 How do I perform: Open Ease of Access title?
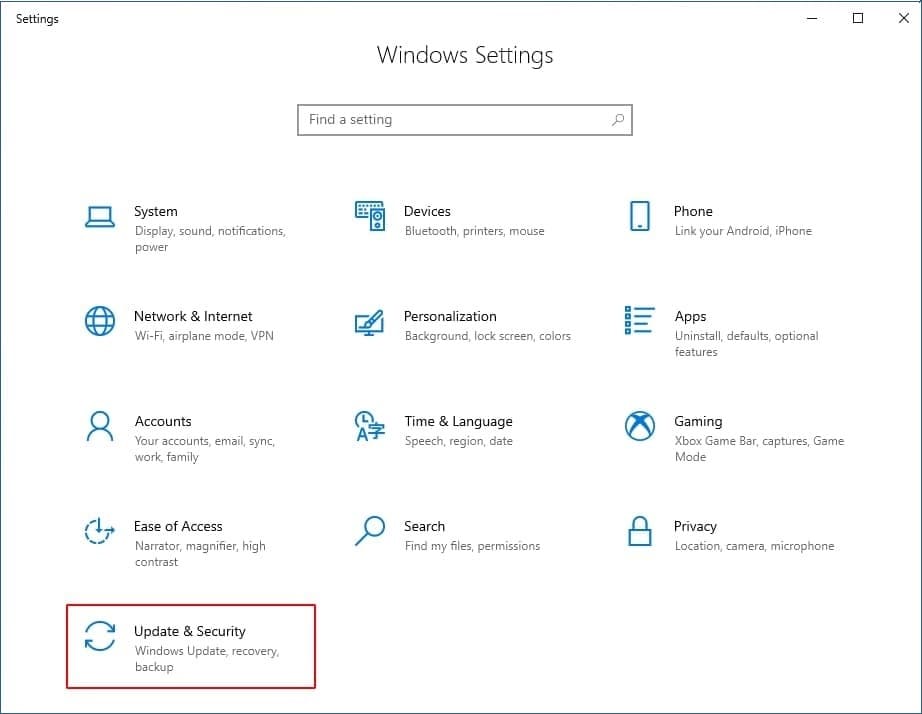tap(178, 526)
